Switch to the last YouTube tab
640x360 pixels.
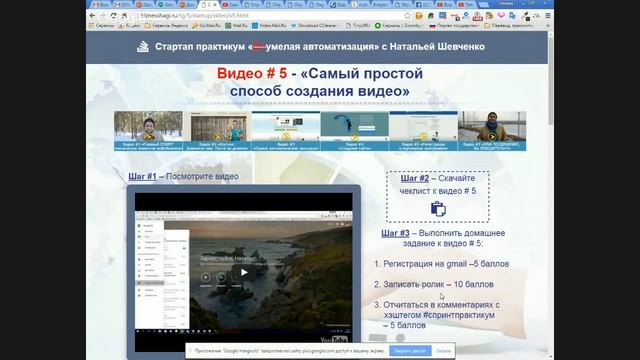pos(466,4)
